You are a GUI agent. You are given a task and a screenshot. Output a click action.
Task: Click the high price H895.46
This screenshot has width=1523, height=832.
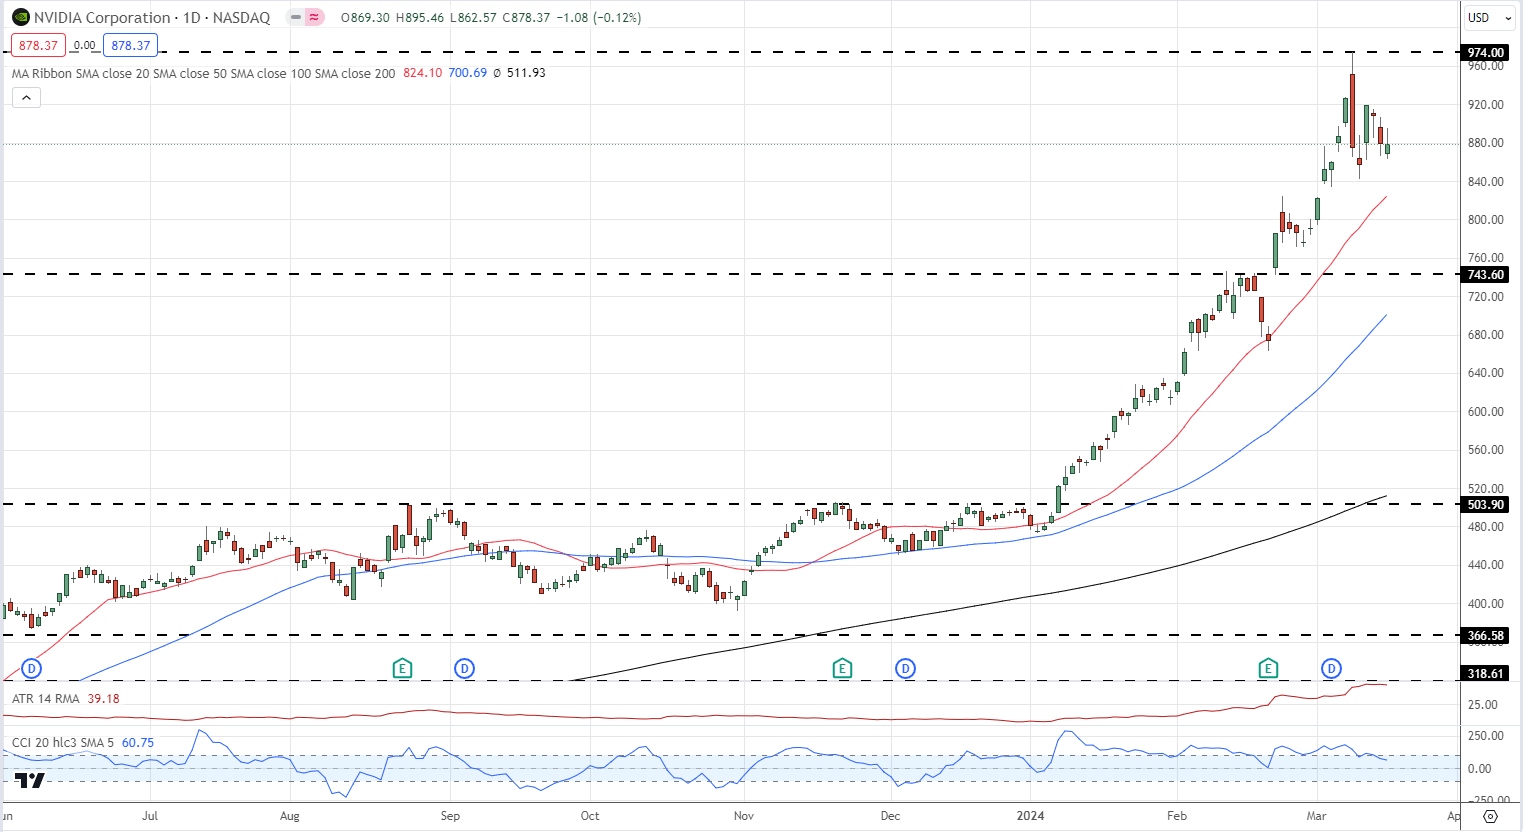coord(420,17)
